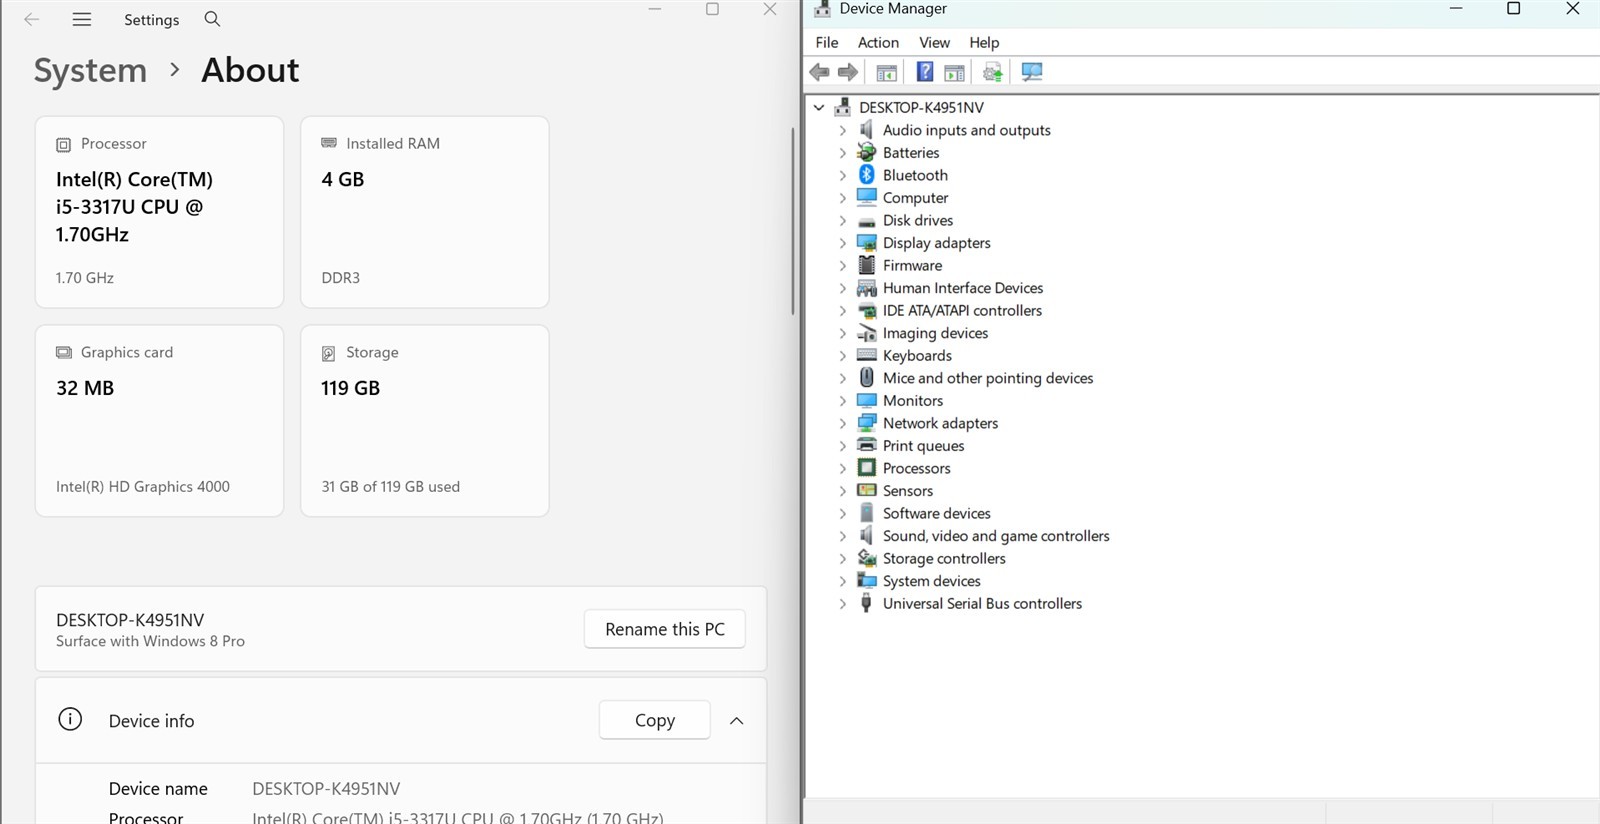The width and height of the screenshot is (1600, 824).
Task: Click '31 GB of 119 GB used' text
Action: [x=391, y=486]
